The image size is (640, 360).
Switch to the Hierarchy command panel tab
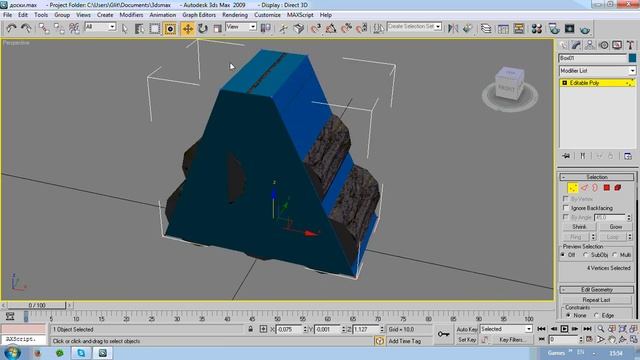[590, 45]
